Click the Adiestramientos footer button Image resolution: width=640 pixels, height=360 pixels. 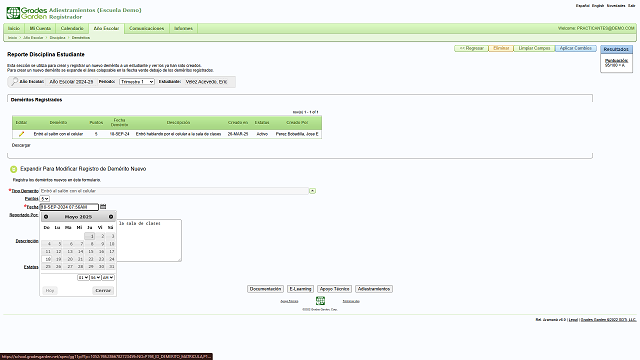(374, 289)
